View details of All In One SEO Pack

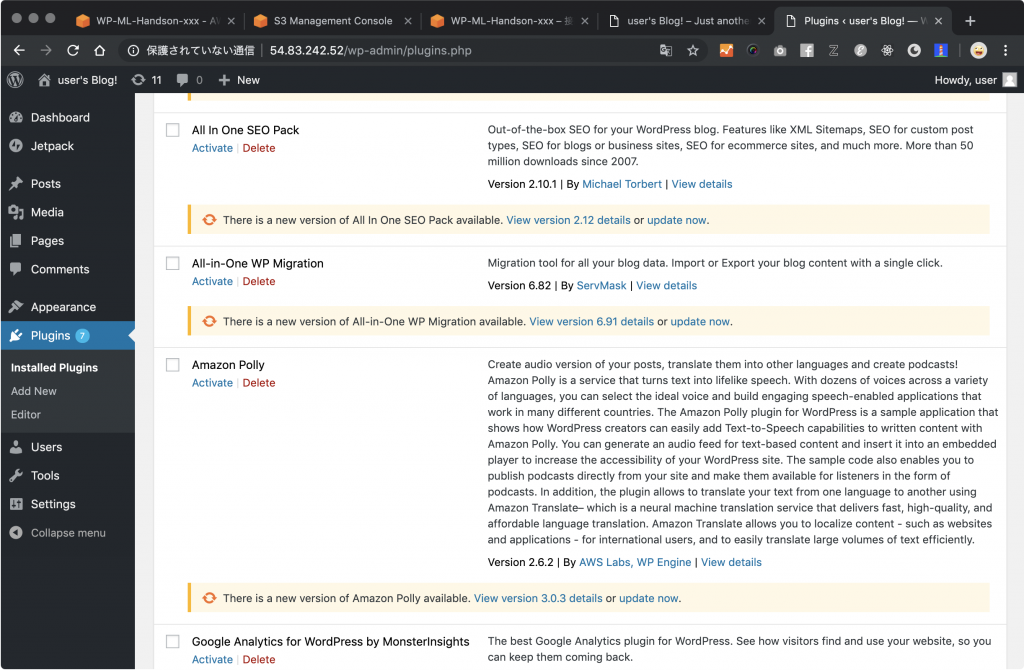click(x=702, y=184)
